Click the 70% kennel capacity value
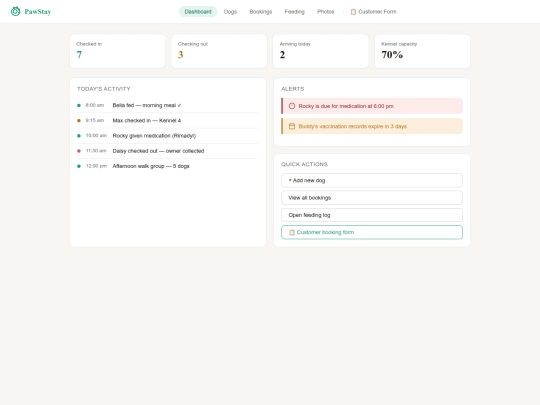This screenshot has height=405, width=540. (x=392, y=55)
